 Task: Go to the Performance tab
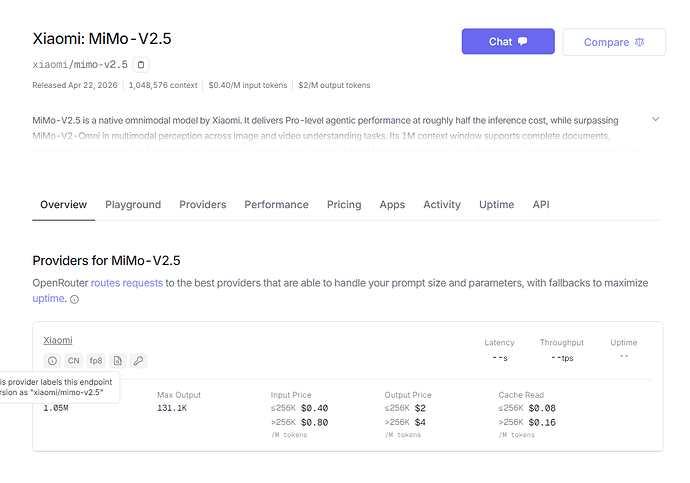pyautogui.click(x=276, y=205)
